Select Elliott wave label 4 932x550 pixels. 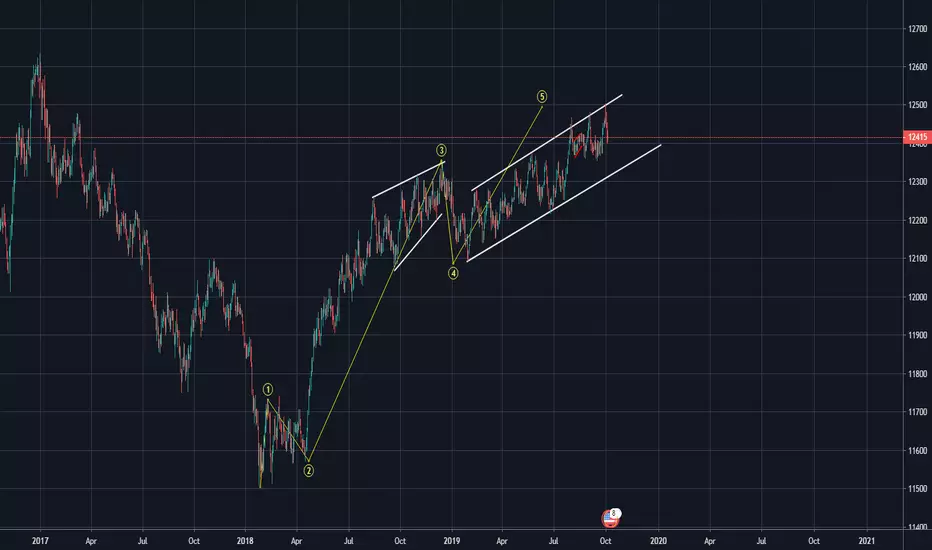click(x=453, y=274)
